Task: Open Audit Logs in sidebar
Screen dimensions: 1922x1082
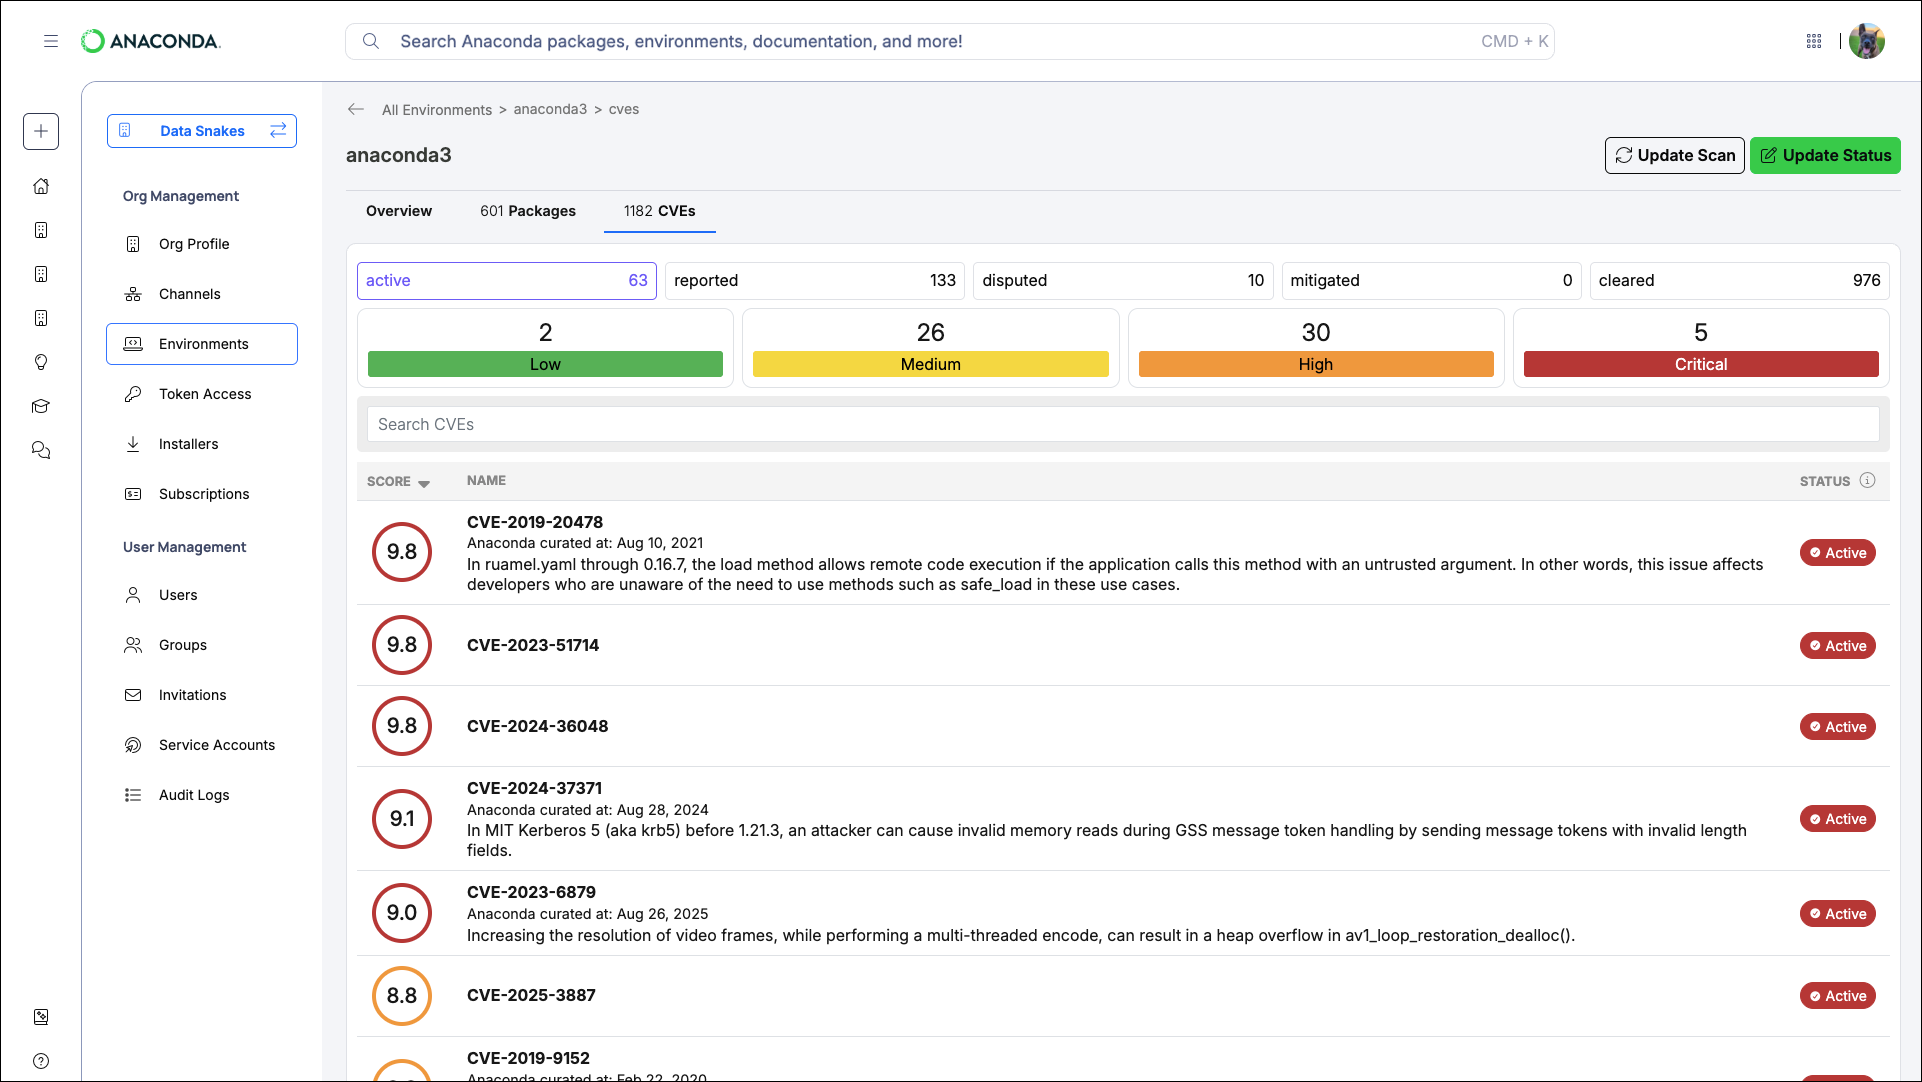Action: 202,795
